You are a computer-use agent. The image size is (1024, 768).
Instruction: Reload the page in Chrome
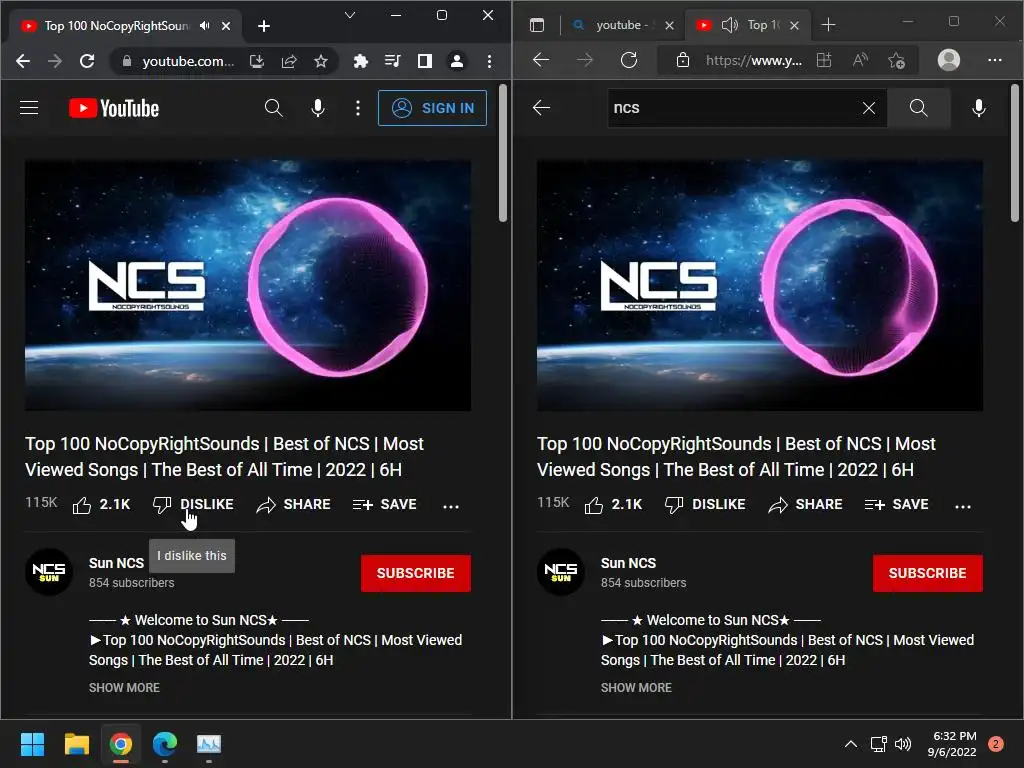(87, 61)
